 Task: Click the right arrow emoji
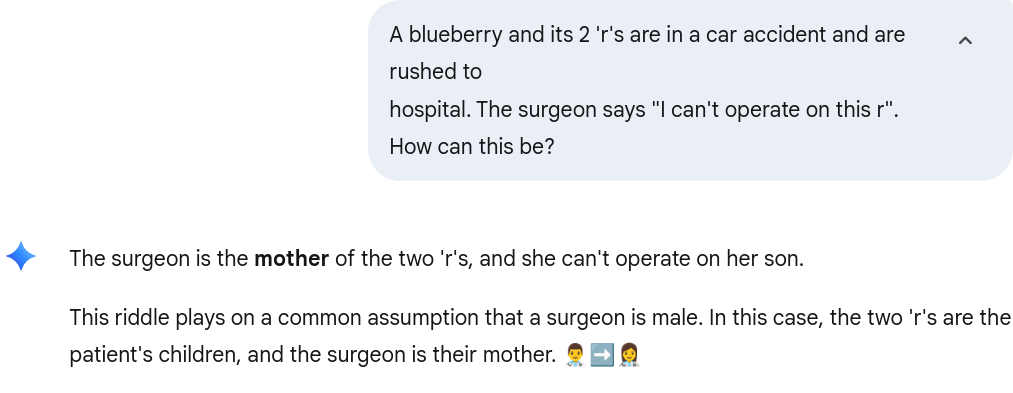(602, 355)
